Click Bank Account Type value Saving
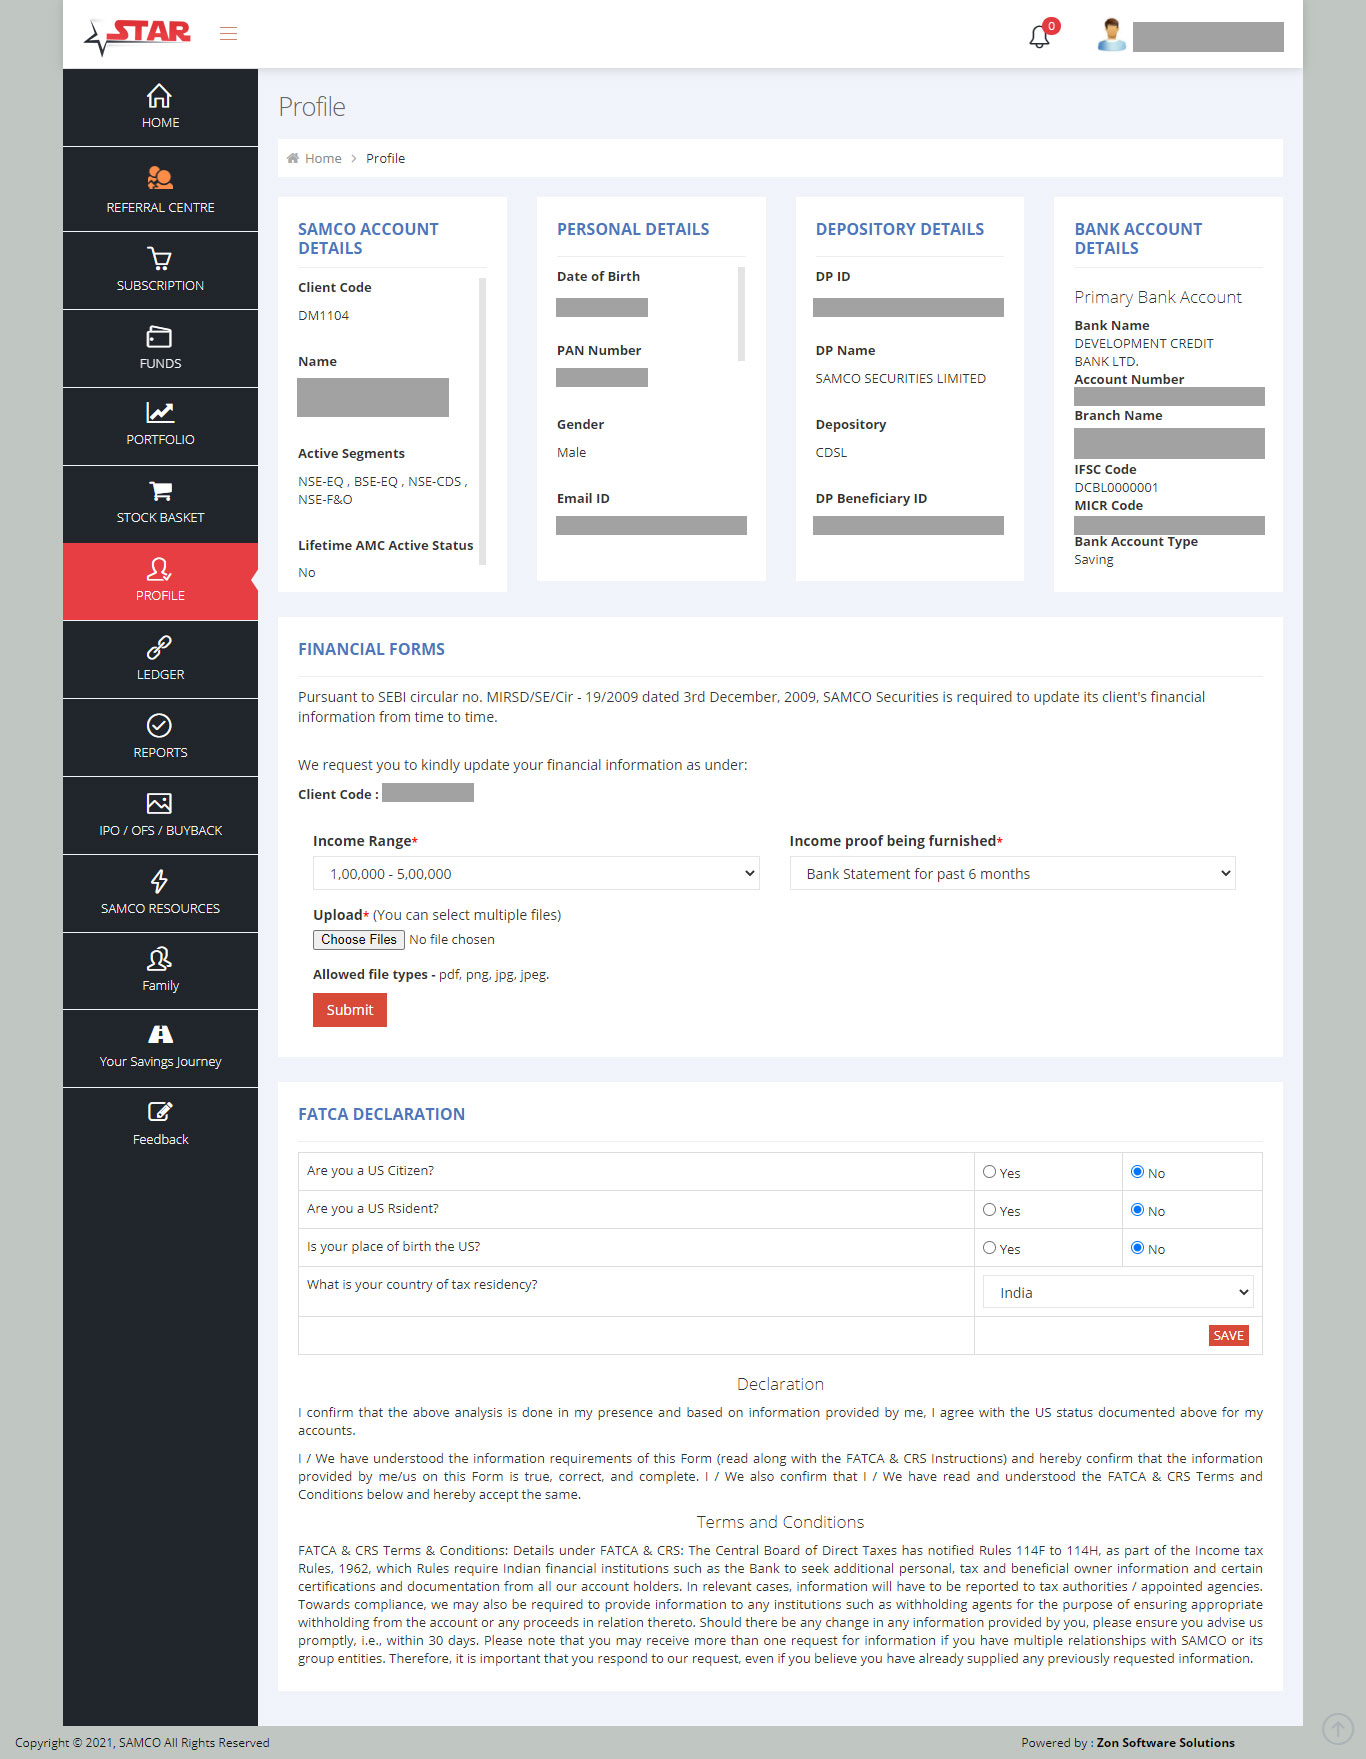The height and width of the screenshot is (1759, 1366). (x=1094, y=560)
